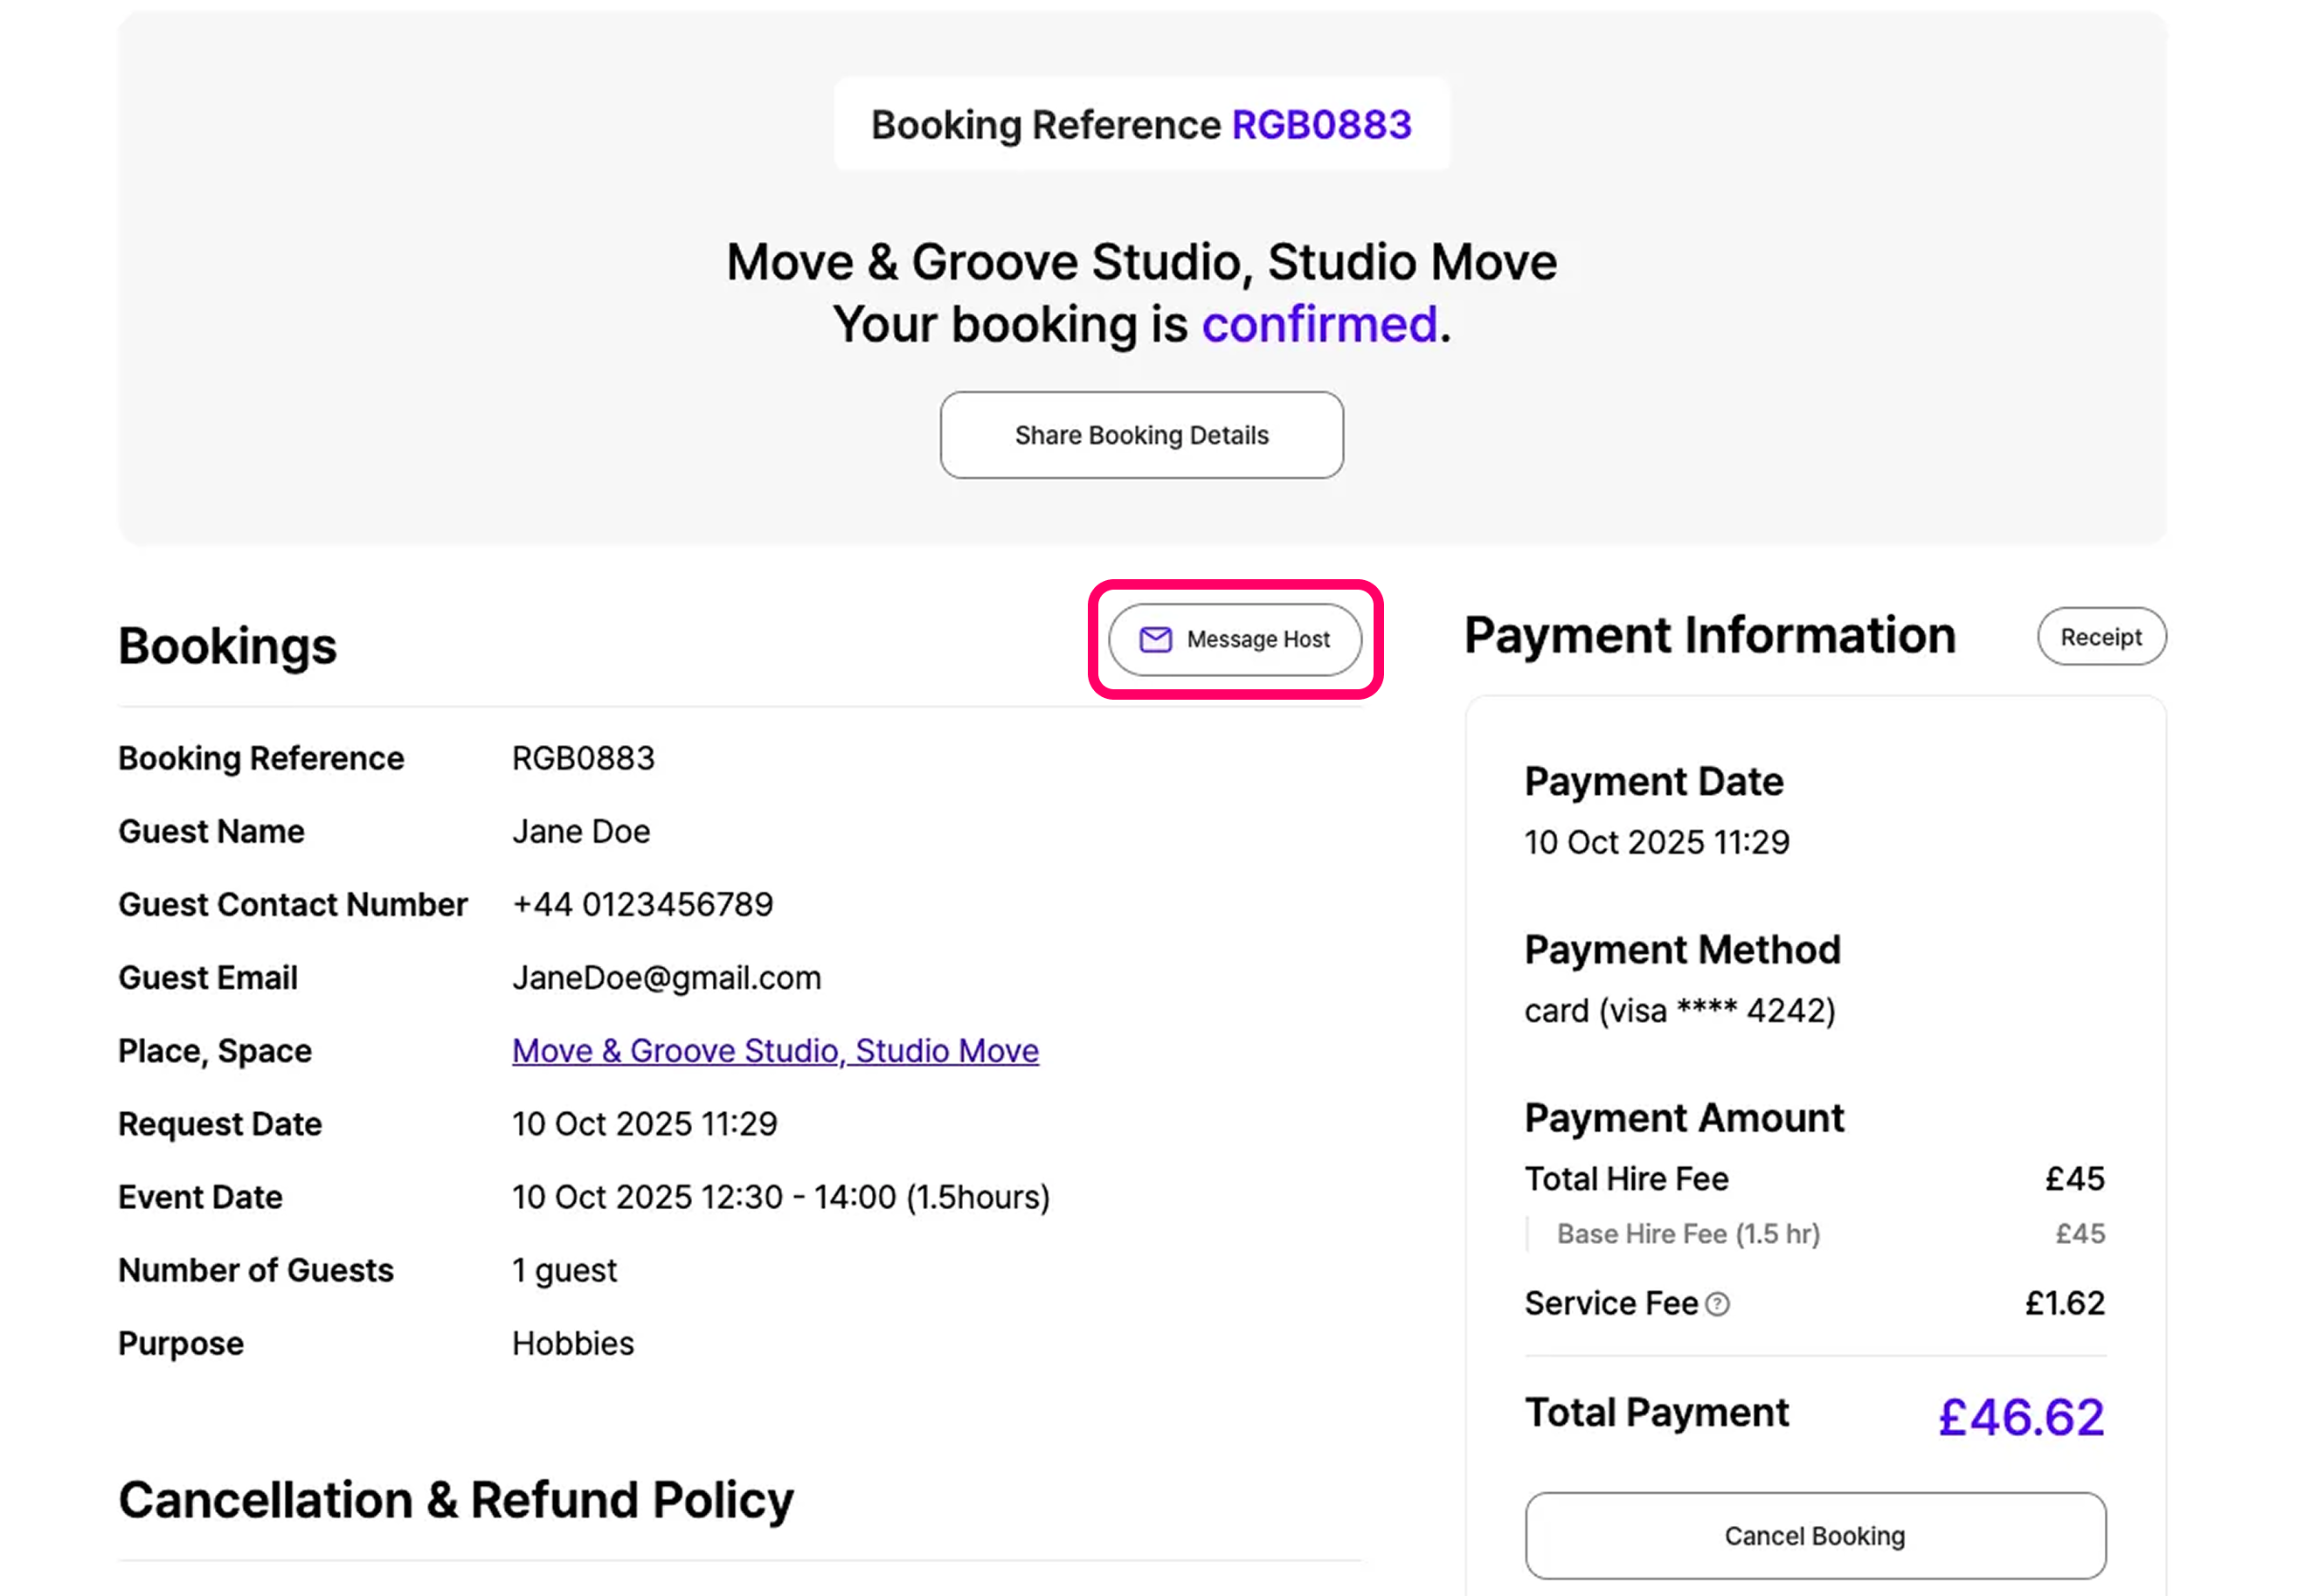This screenshot has width=2312, height=1596.
Task: Click the booking reference RGB0883 in details list
Action: point(583,759)
